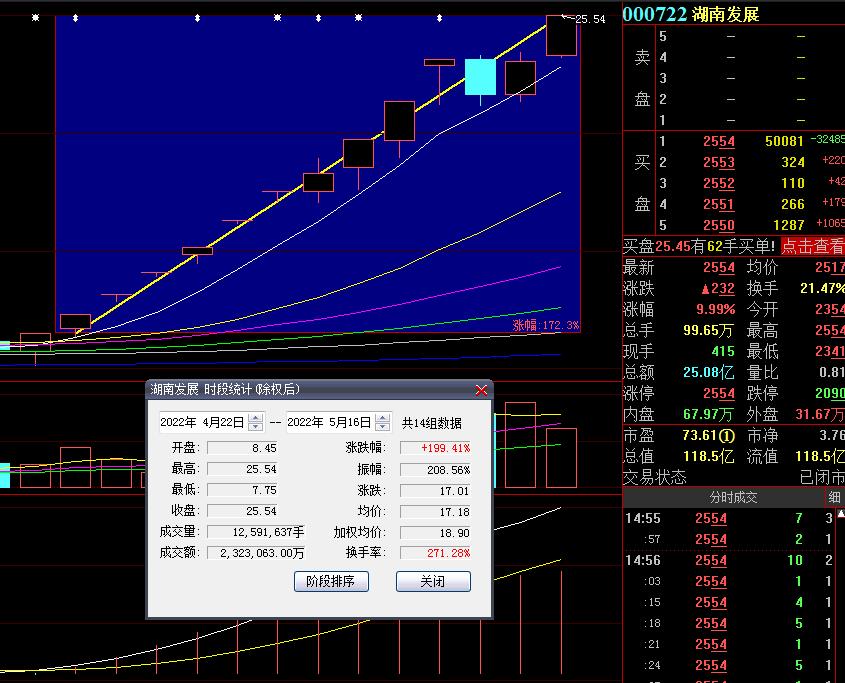Image resolution: width=845 pixels, height=683 pixels.
Task: Increase the end date using up spinner
Action: tap(382, 418)
